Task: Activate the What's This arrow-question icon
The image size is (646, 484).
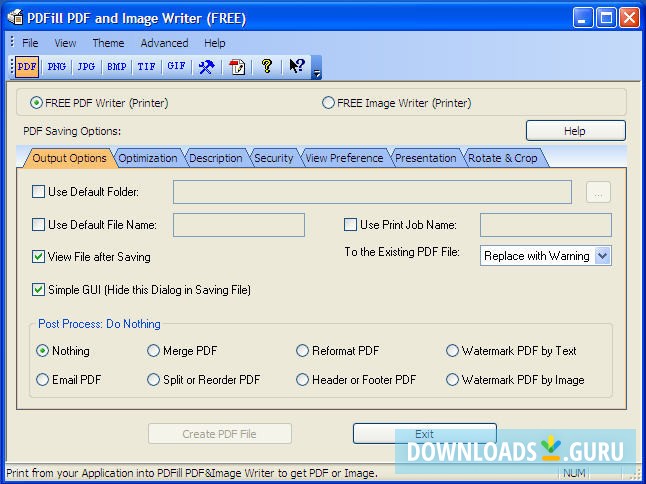Action: [297, 66]
